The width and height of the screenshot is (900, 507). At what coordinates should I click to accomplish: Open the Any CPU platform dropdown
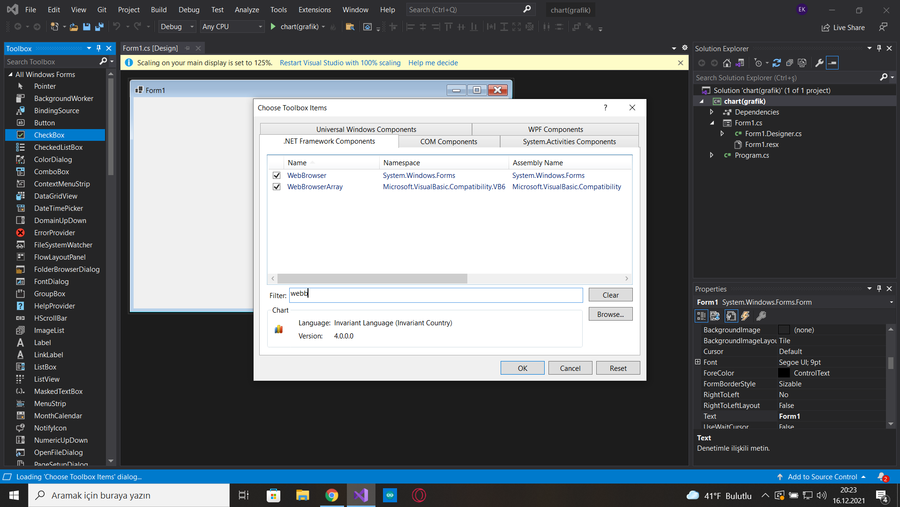click(x=232, y=27)
